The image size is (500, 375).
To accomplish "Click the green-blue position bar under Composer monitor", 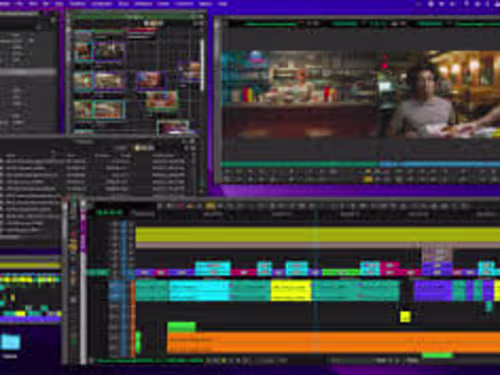I will tap(360, 164).
